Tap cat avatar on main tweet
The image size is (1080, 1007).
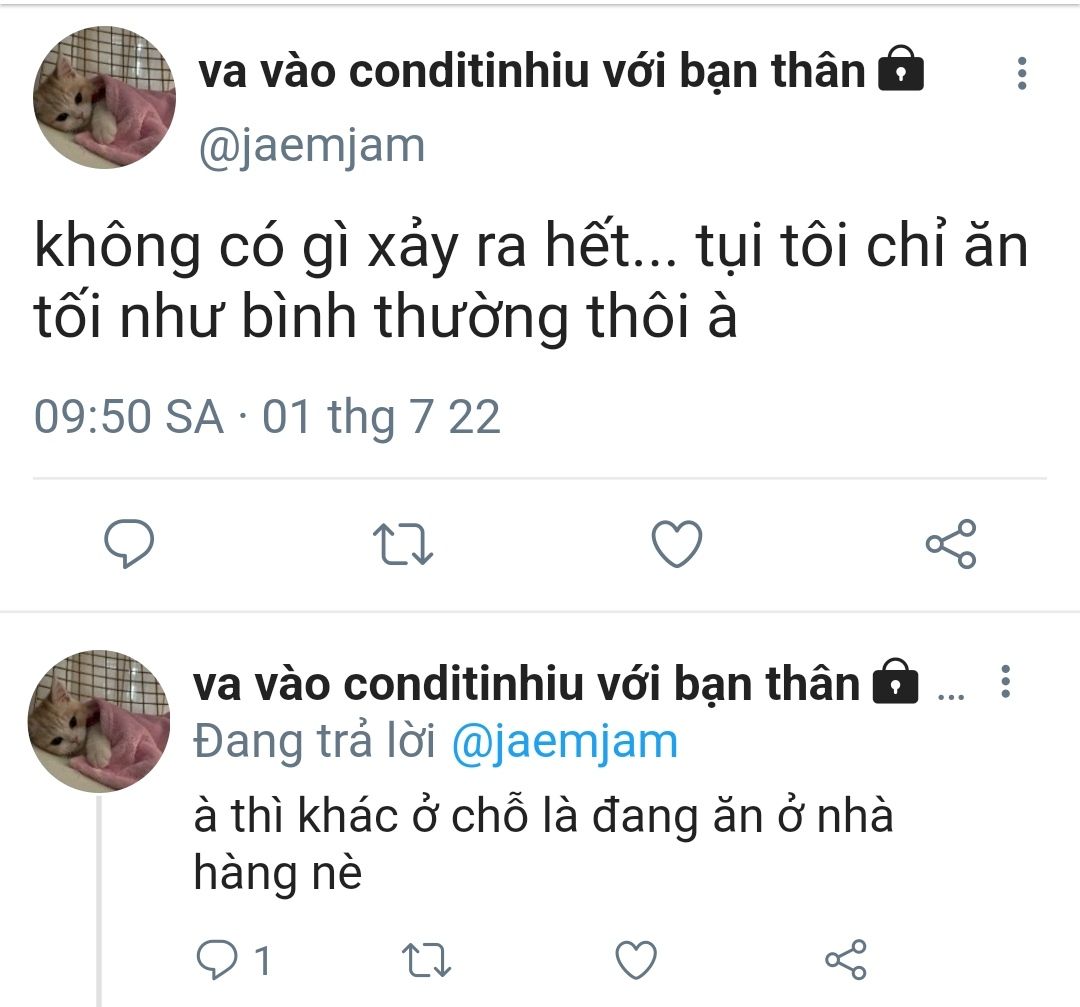click(104, 97)
